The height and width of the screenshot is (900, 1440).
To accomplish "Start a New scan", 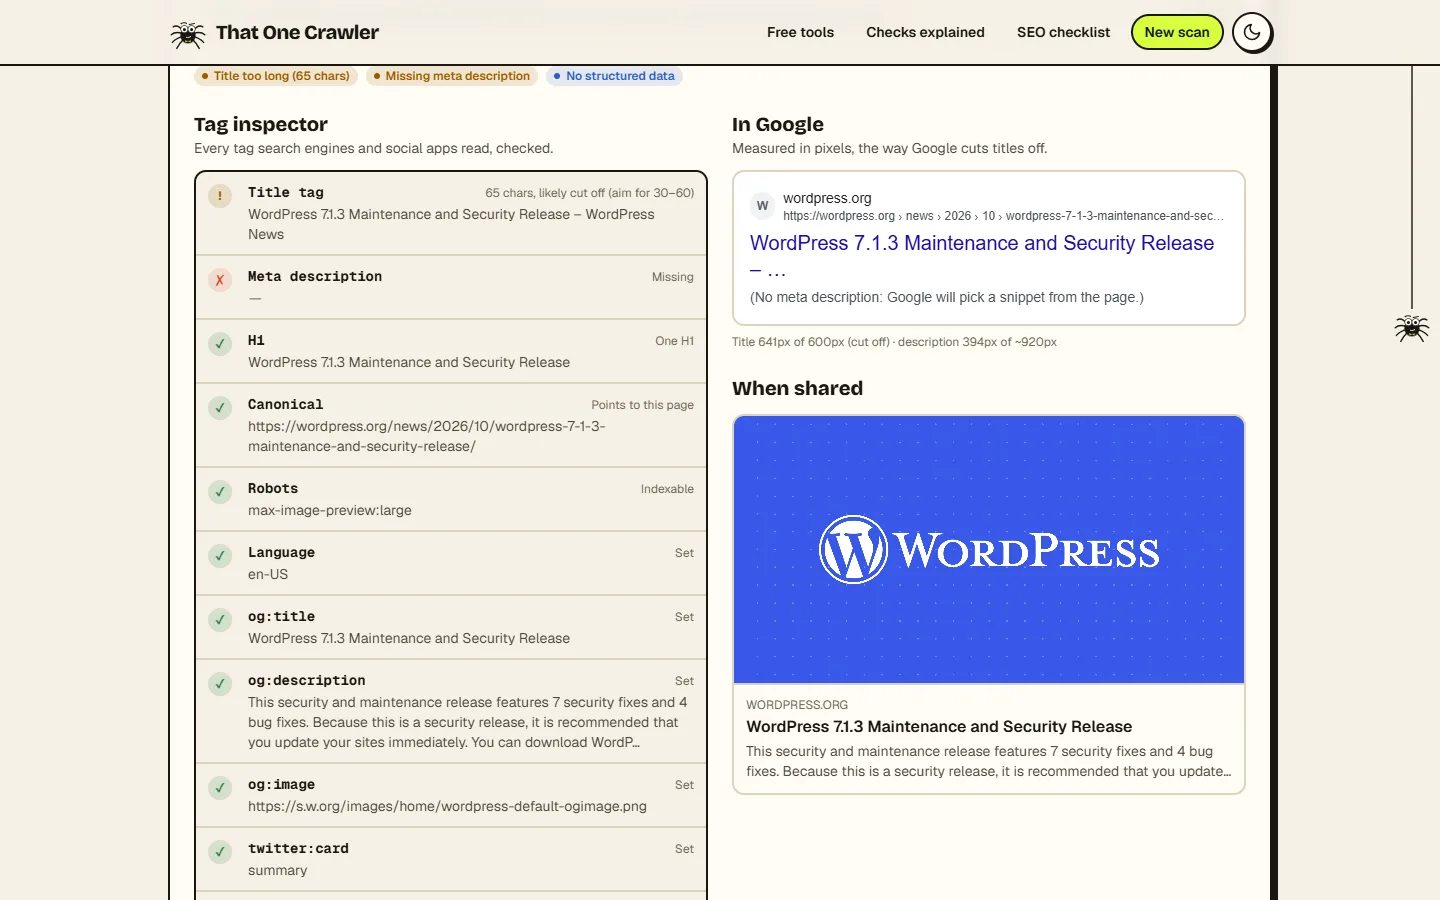I will (x=1177, y=32).
